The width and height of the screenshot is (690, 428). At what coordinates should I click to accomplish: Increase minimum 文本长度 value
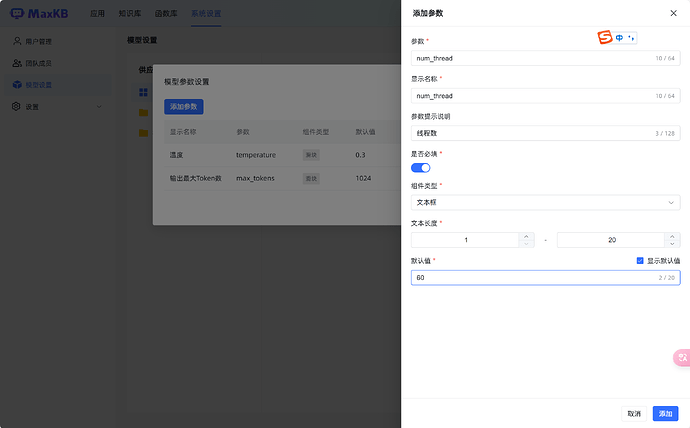(526, 236)
